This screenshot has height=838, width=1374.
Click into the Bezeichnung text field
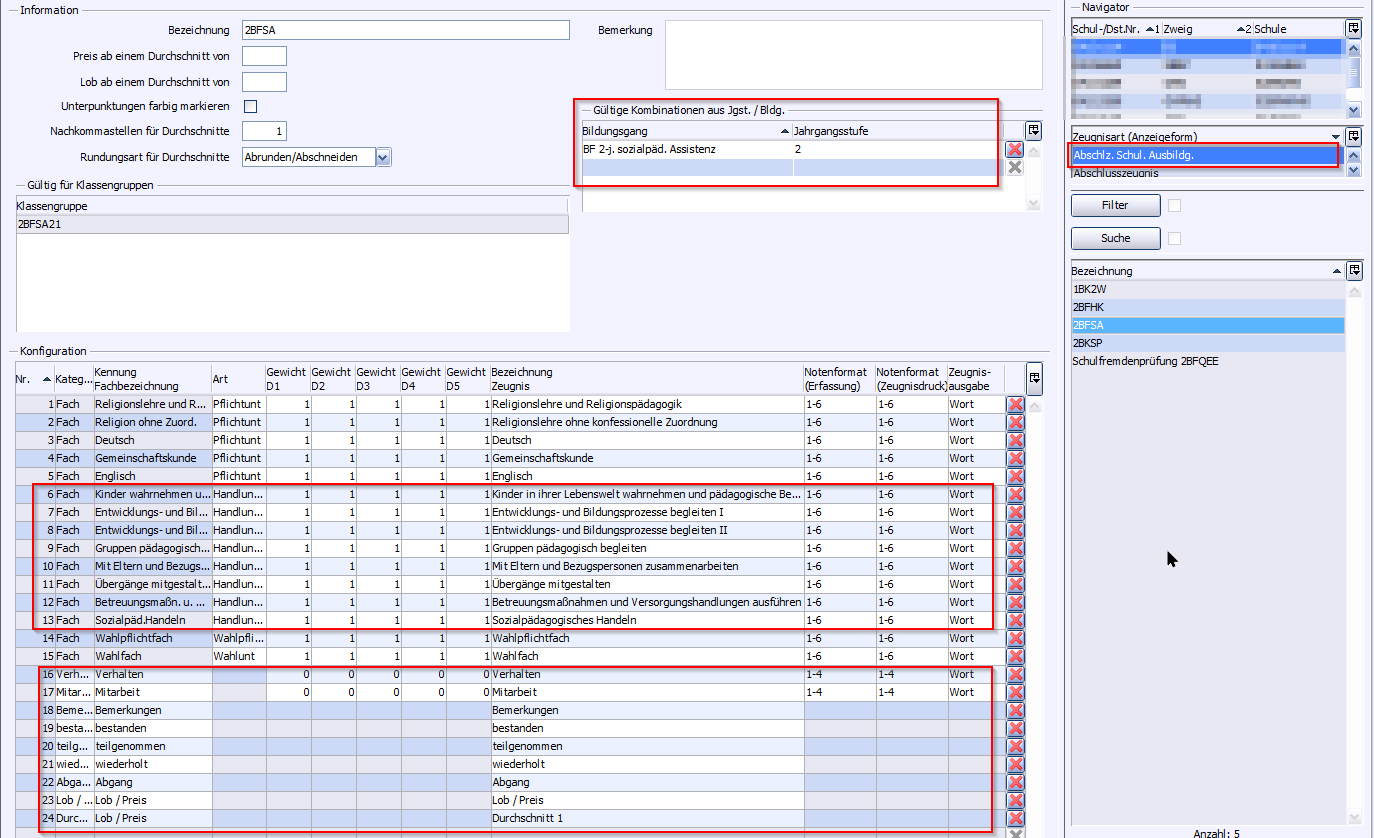click(x=405, y=30)
